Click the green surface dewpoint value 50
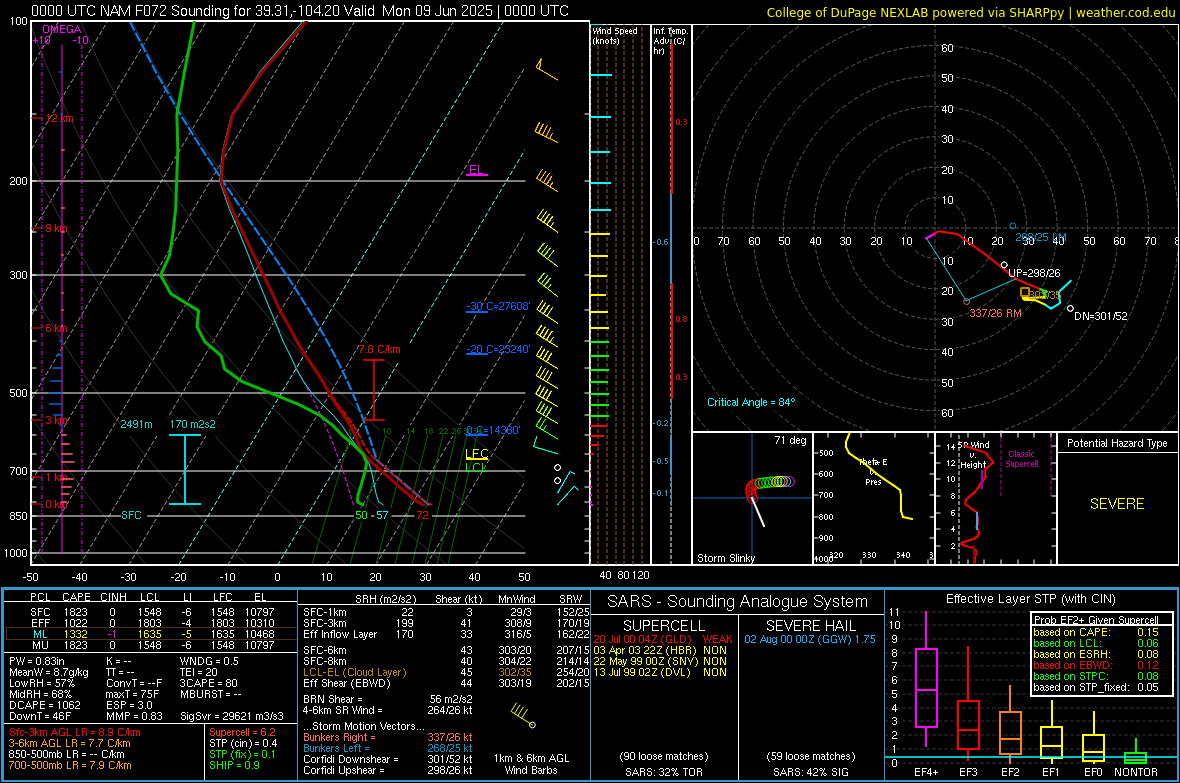This screenshot has width=1180, height=783. 361,515
